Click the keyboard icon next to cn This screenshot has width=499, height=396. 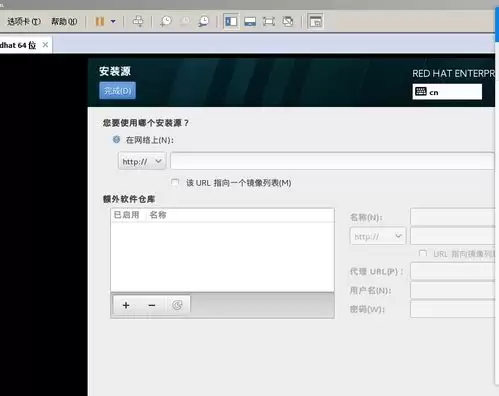[x=421, y=91]
